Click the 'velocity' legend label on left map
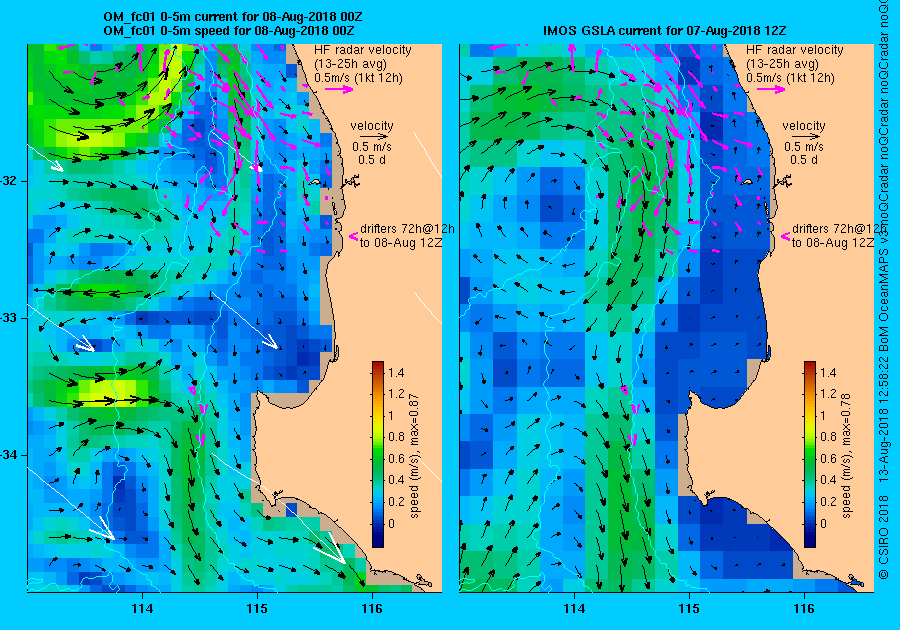Viewport: 900px width, 630px height. pos(372,126)
